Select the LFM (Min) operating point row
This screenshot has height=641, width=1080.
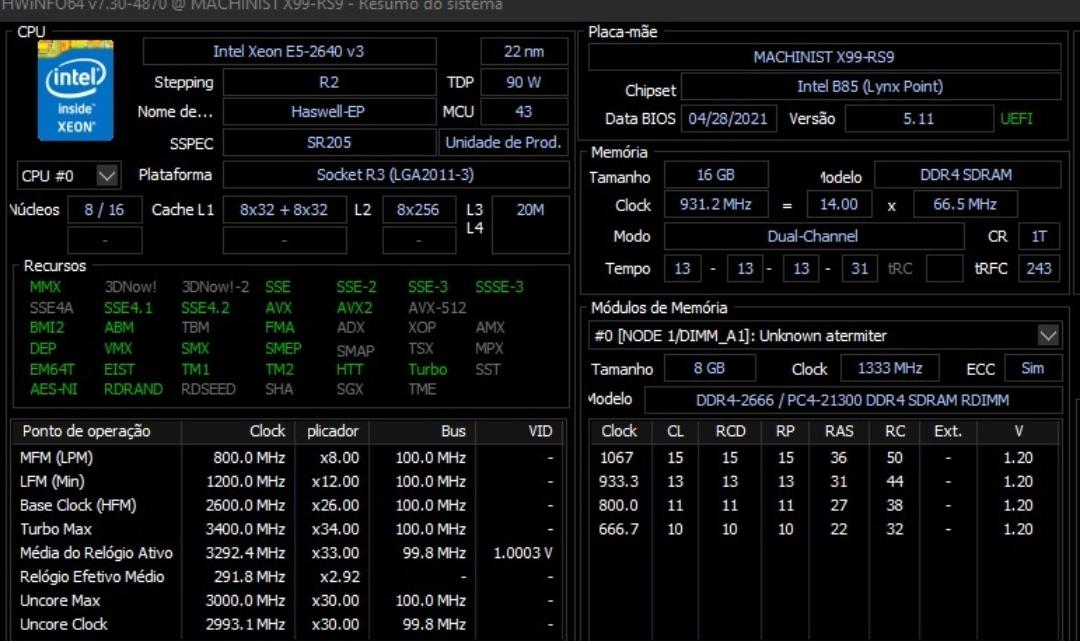coord(289,482)
